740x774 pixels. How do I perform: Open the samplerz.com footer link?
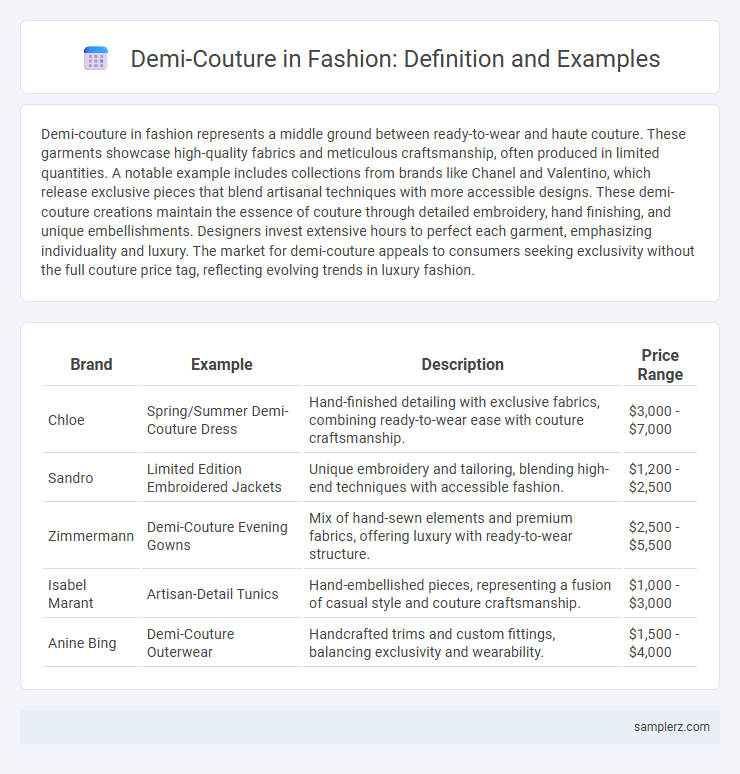tap(671, 727)
